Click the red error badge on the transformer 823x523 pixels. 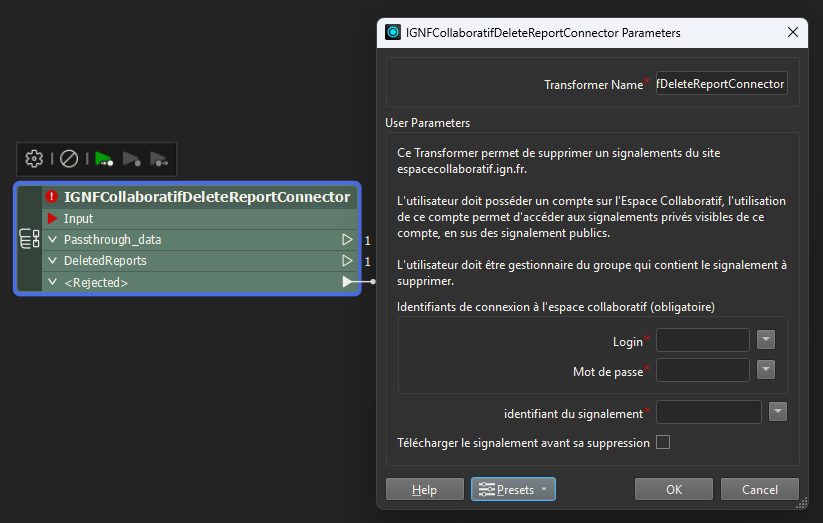[x=51, y=197]
